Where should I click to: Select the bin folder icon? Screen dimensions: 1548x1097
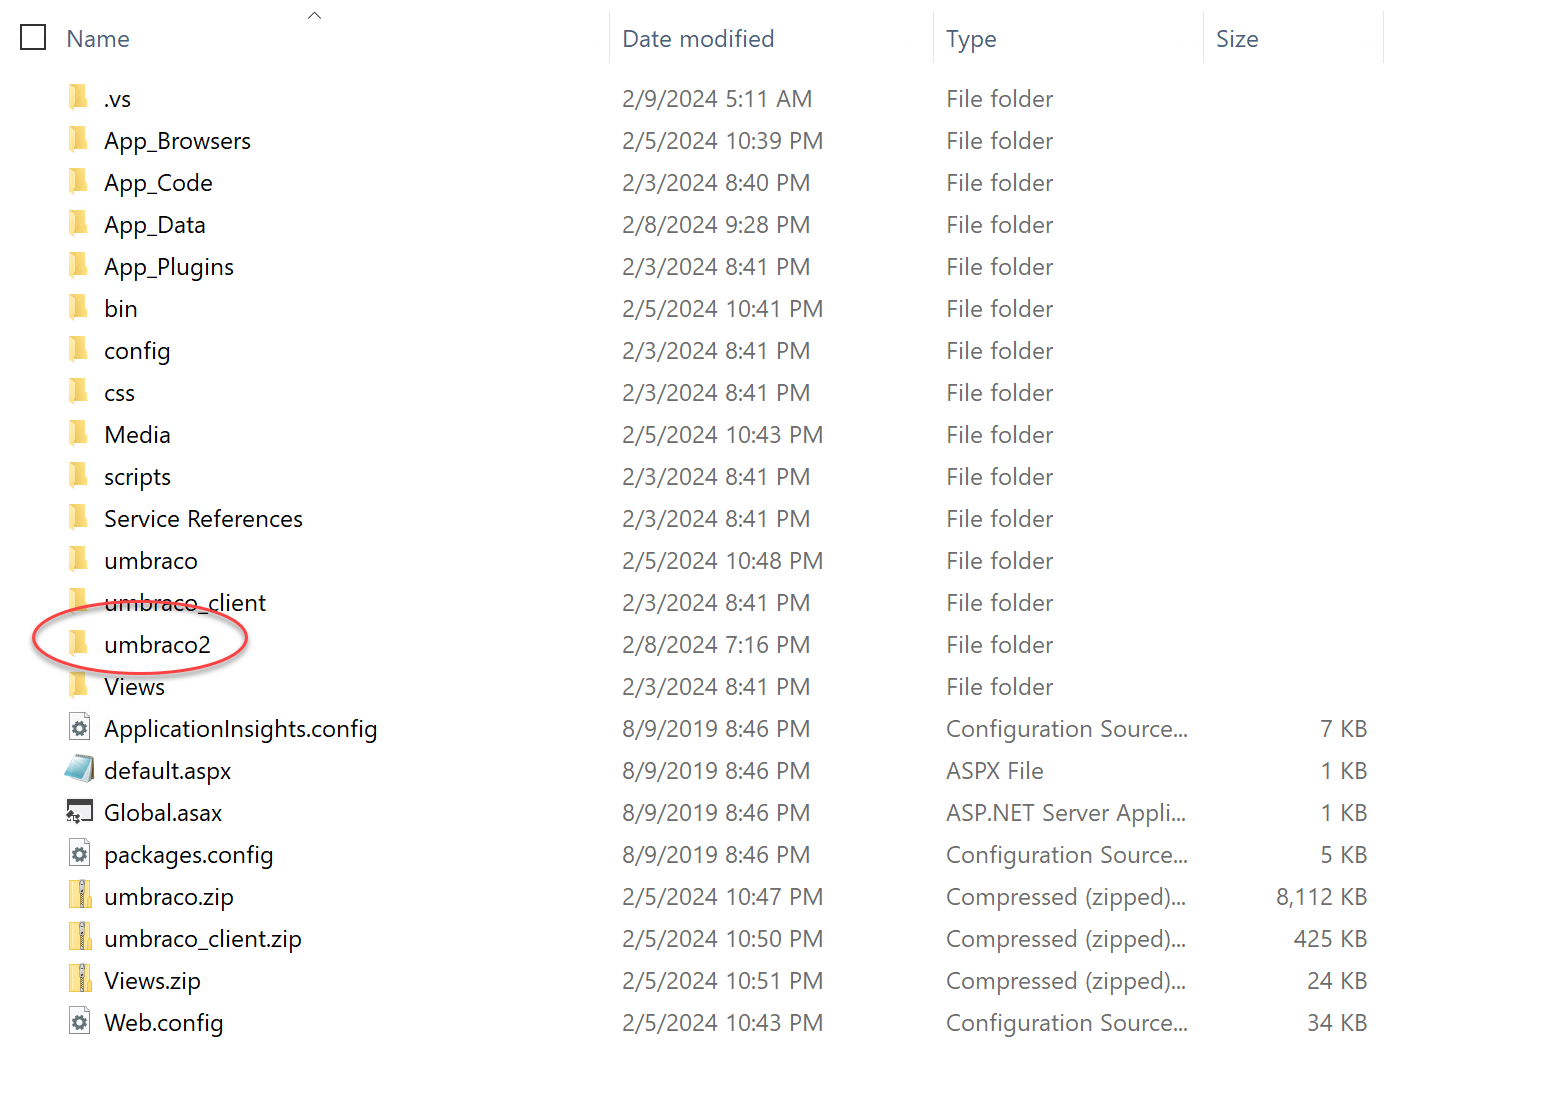(79, 307)
